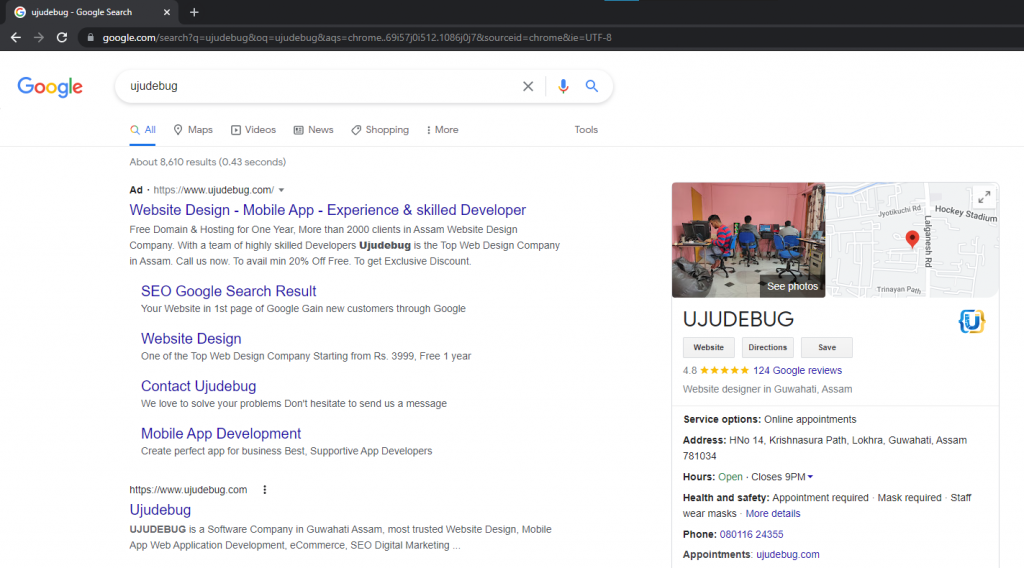Viewport: 1024px width, 568px height.
Task: Open the More search categories menu
Action: tap(442, 130)
